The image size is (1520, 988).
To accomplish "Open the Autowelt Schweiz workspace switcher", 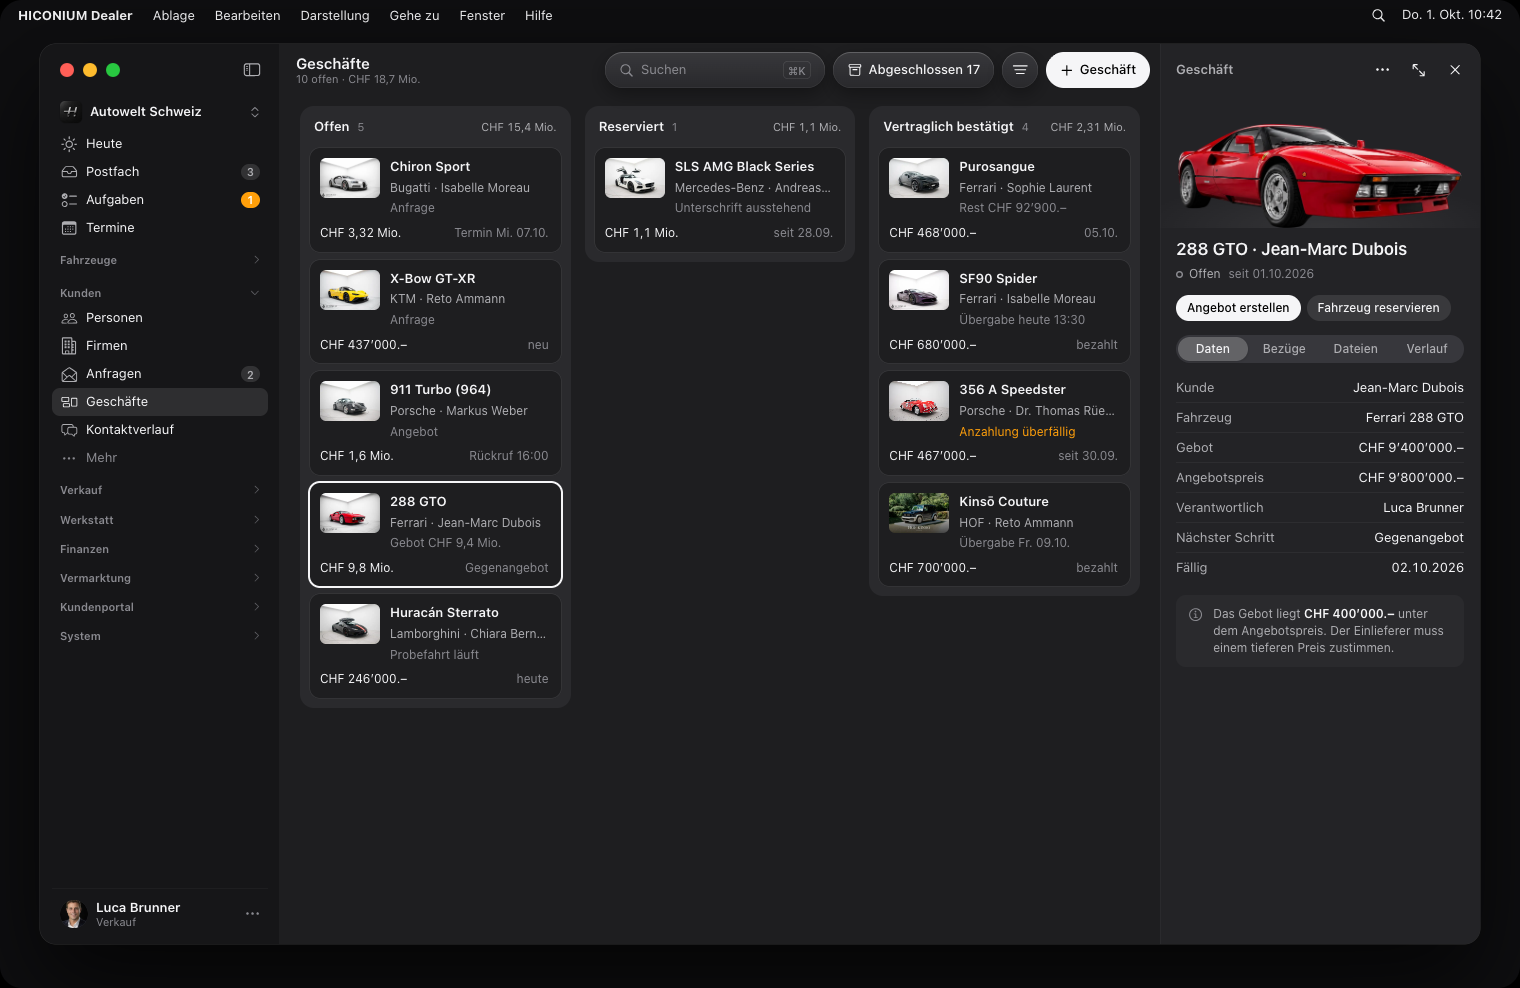I will pyautogui.click(x=160, y=112).
